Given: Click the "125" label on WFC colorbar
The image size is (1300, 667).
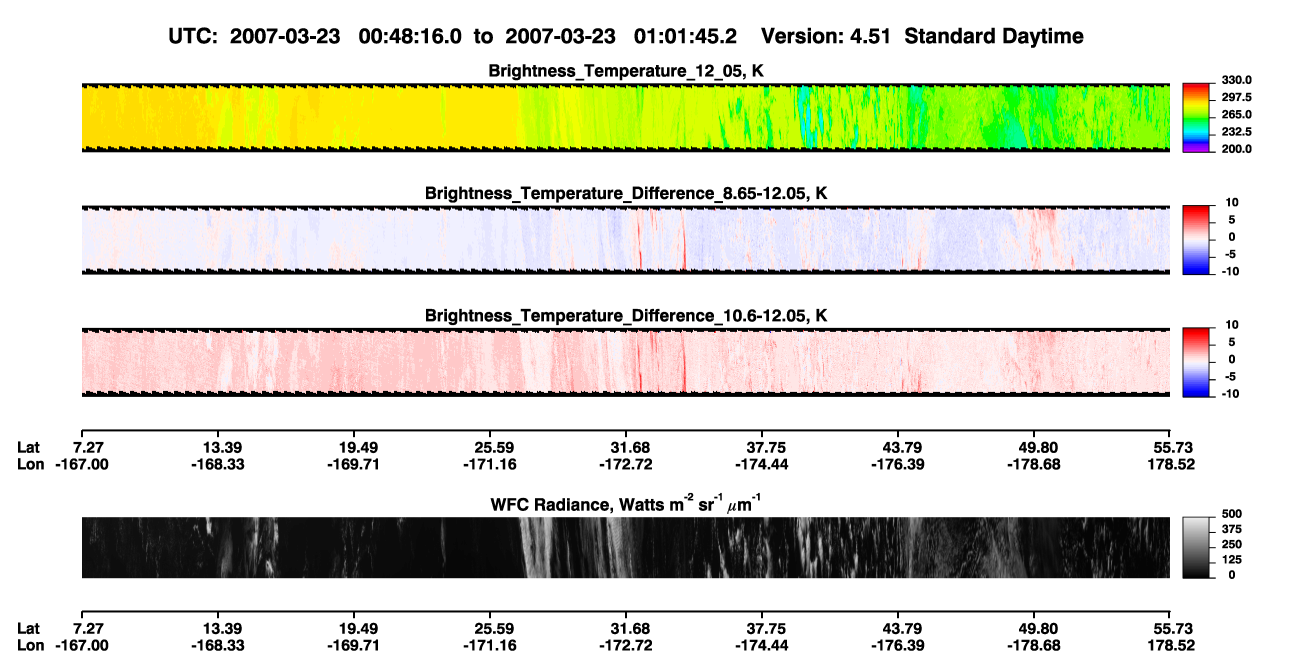Looking at the screenshot, I should point(1233,559).
